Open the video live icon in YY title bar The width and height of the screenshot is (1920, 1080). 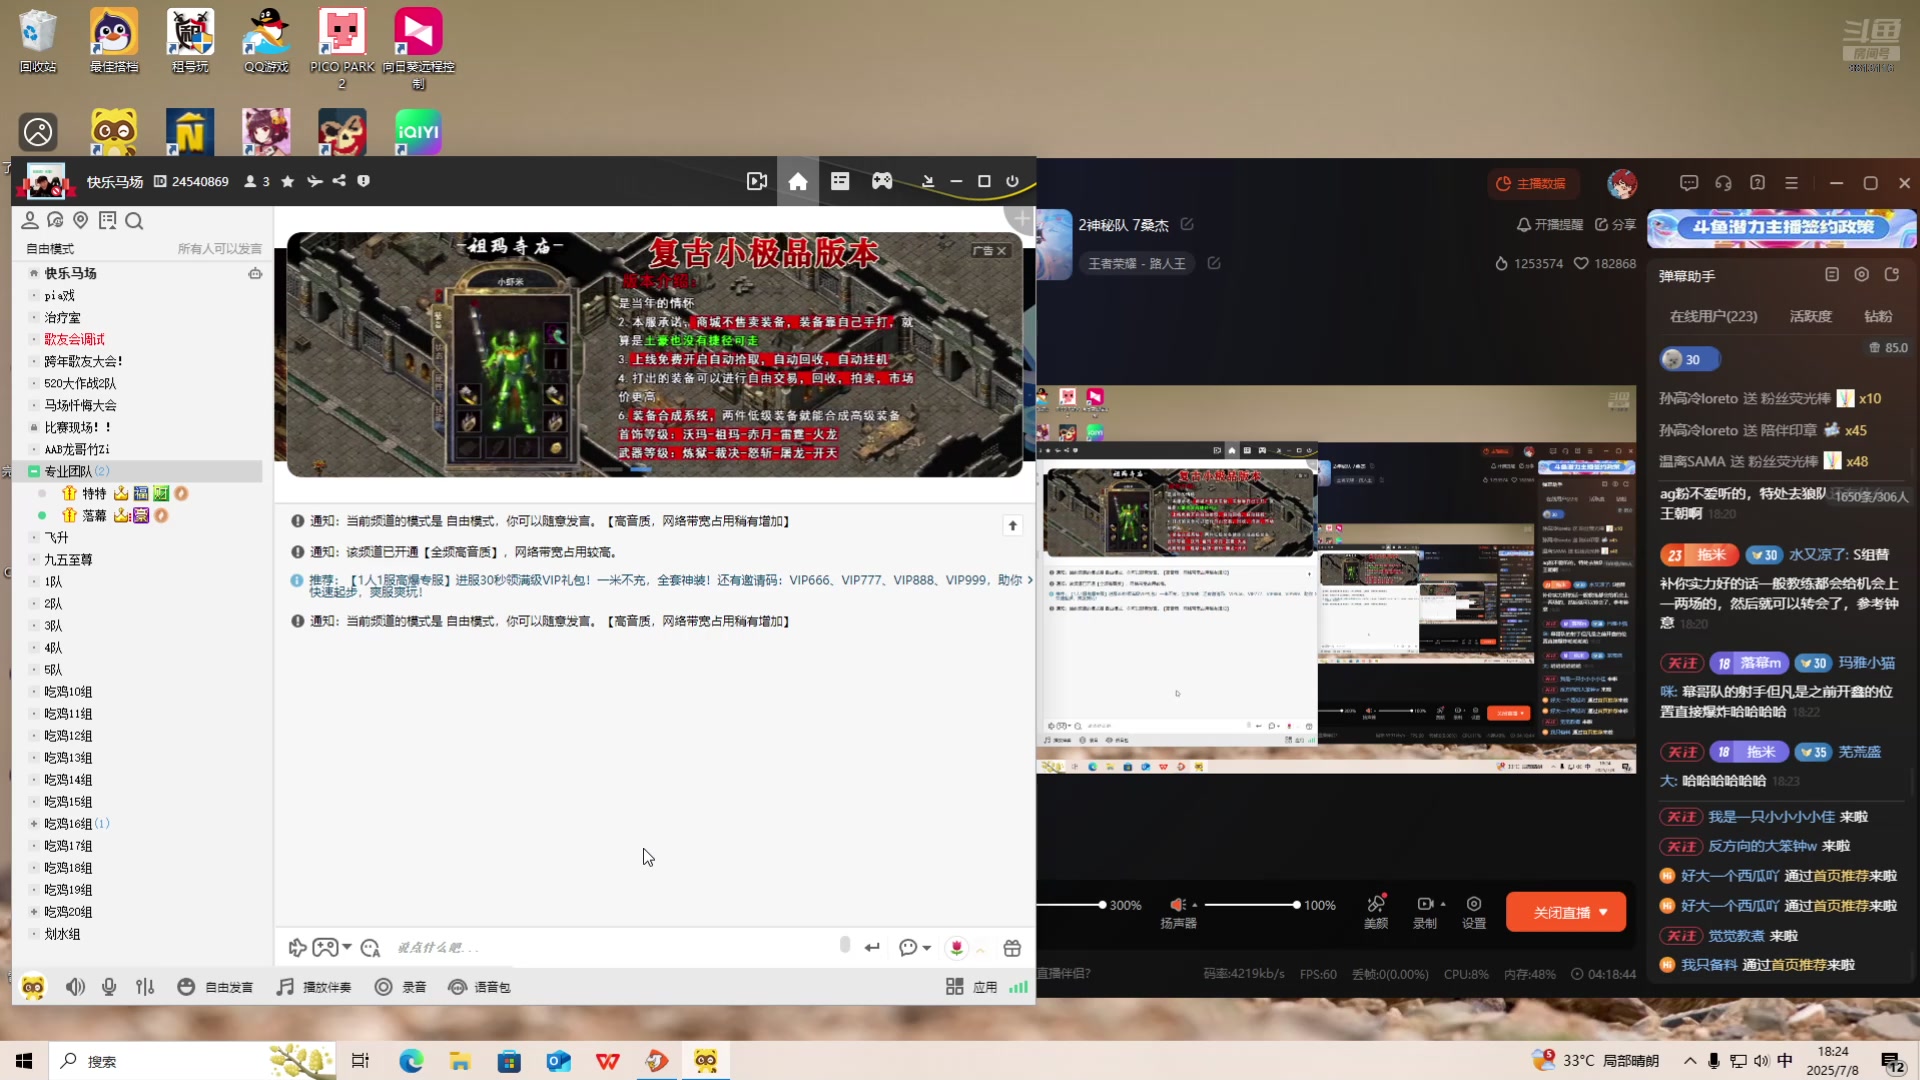757,181
